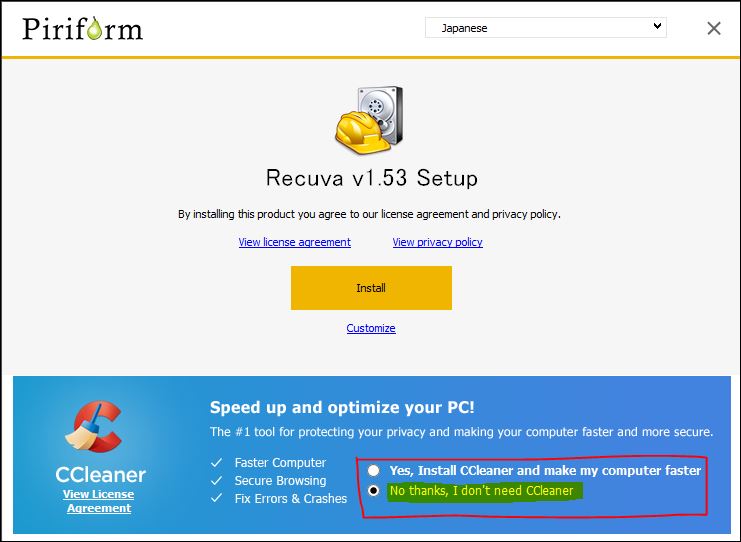Click the Recuva hard-hat drive icon
The image size is (741, 542).
pos(369,120)
